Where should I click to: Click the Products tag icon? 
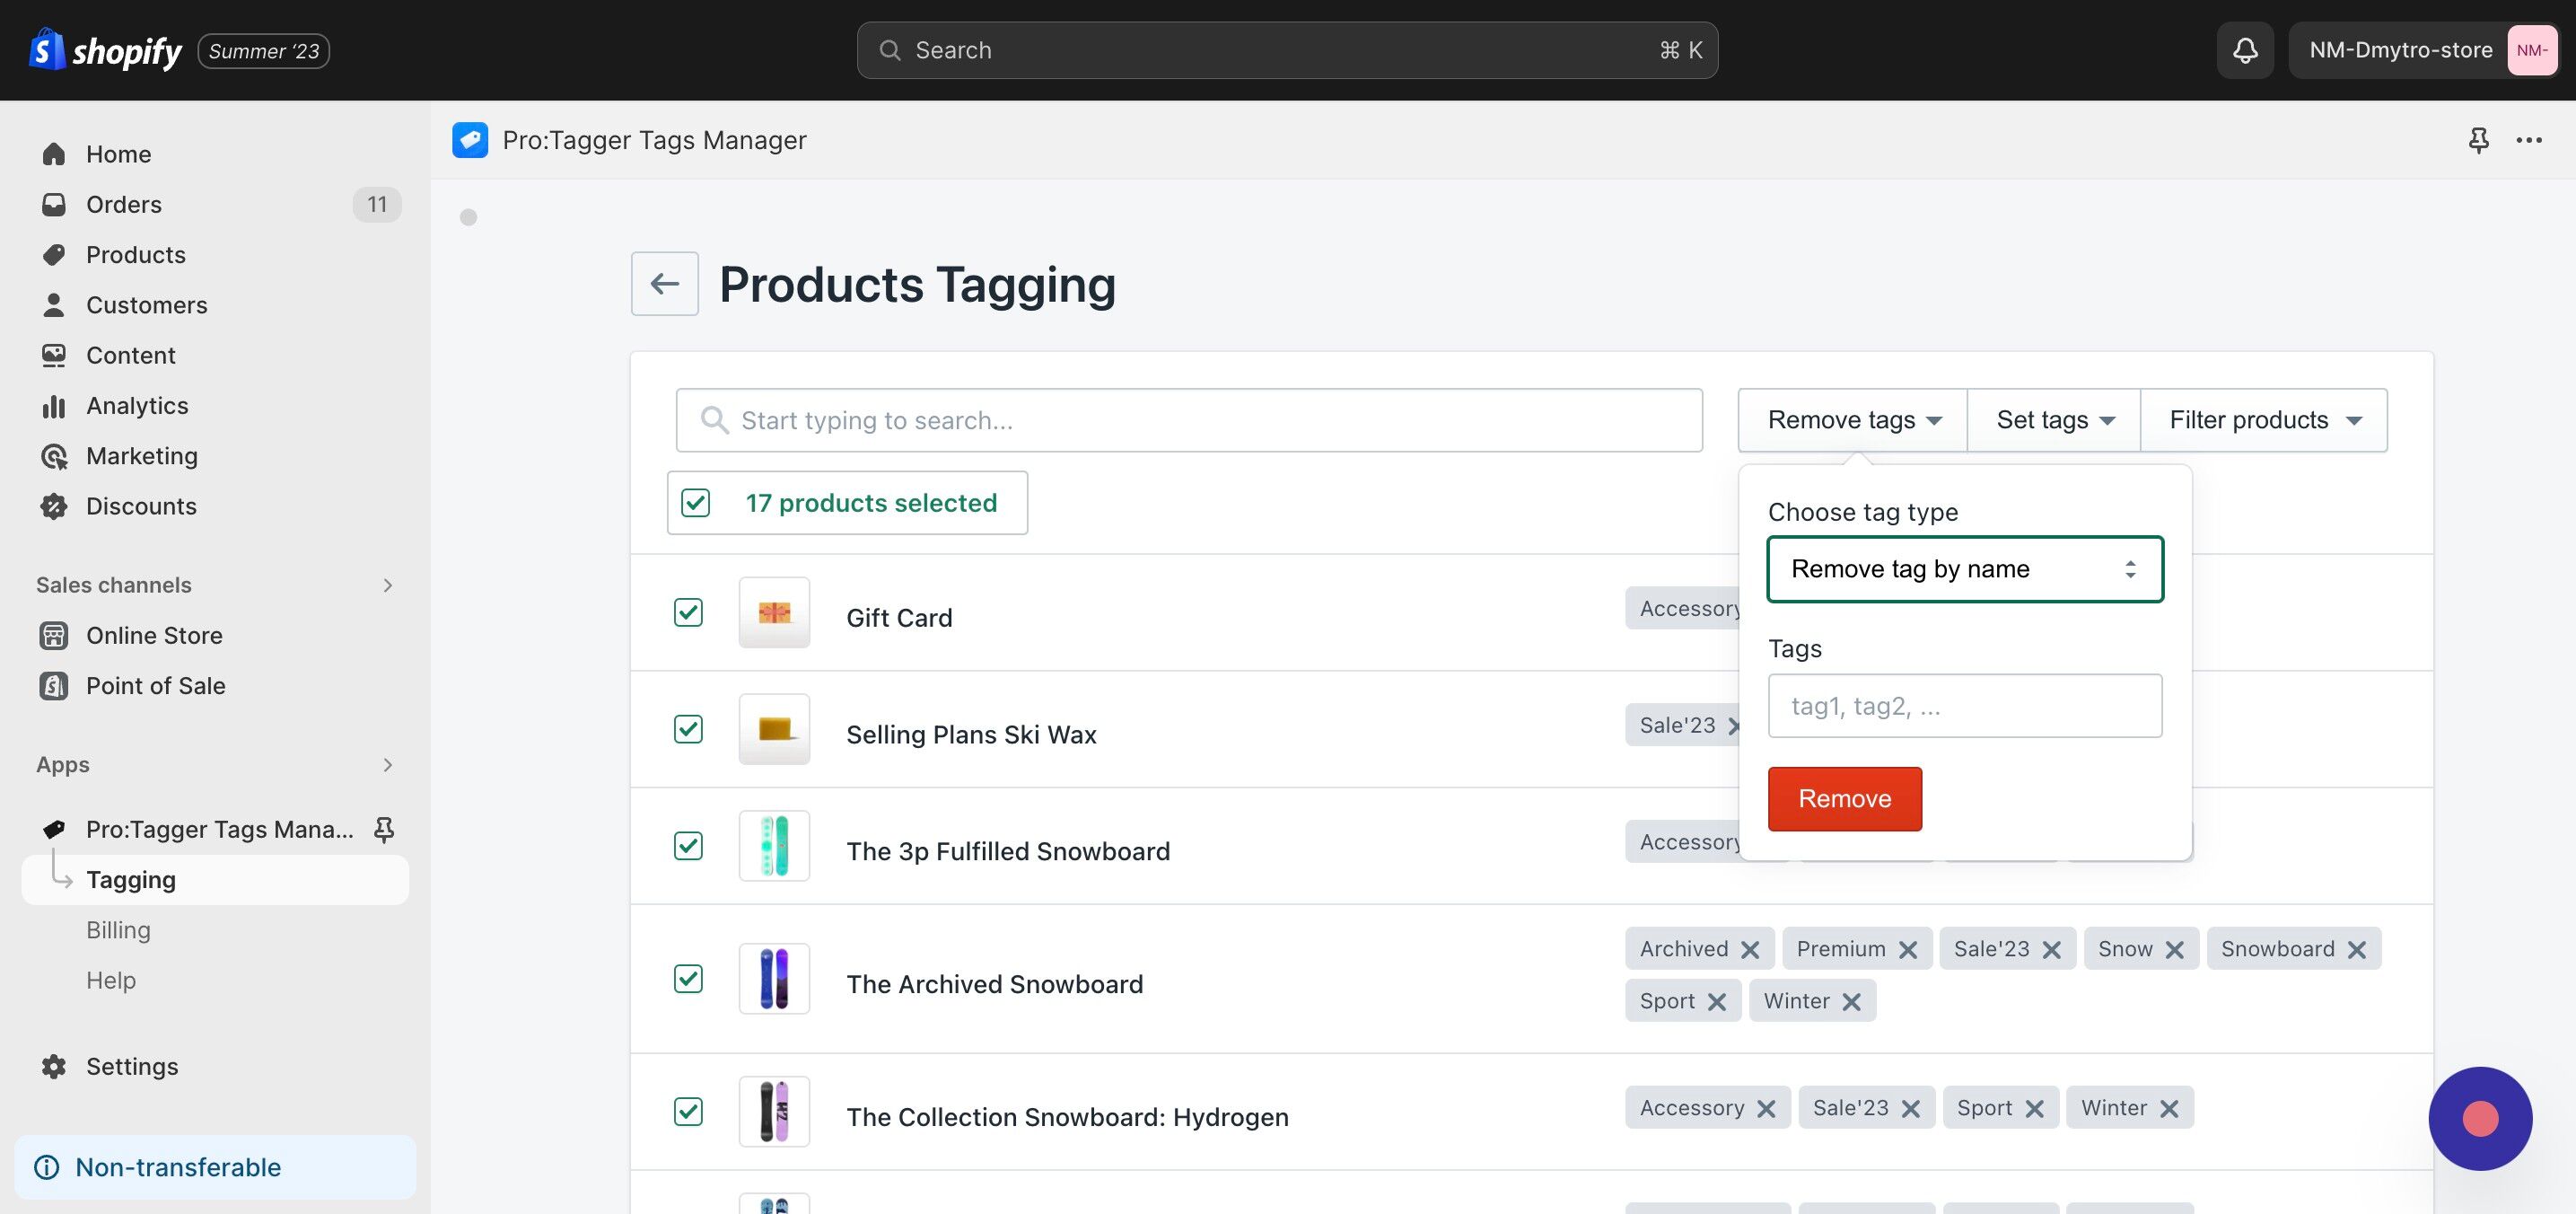click(54, 254)
